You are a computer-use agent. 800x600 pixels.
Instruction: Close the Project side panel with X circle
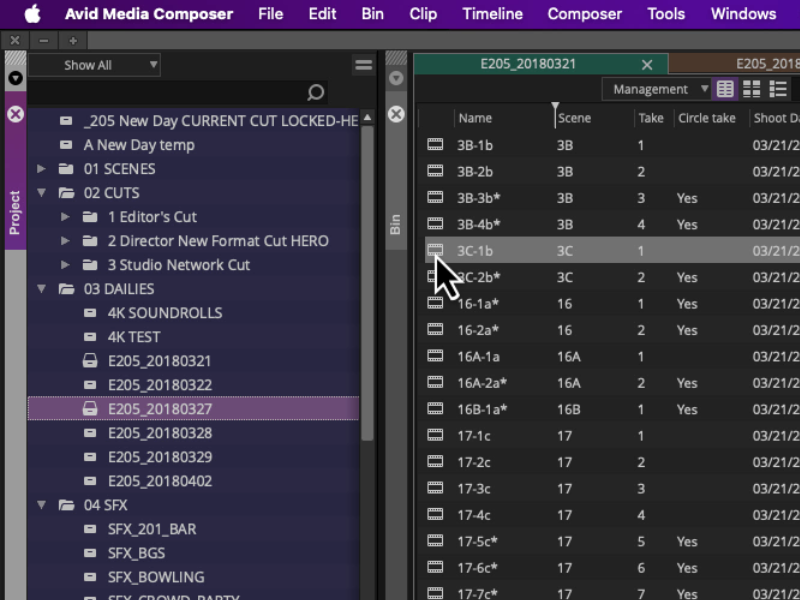[x=15, y=114]
